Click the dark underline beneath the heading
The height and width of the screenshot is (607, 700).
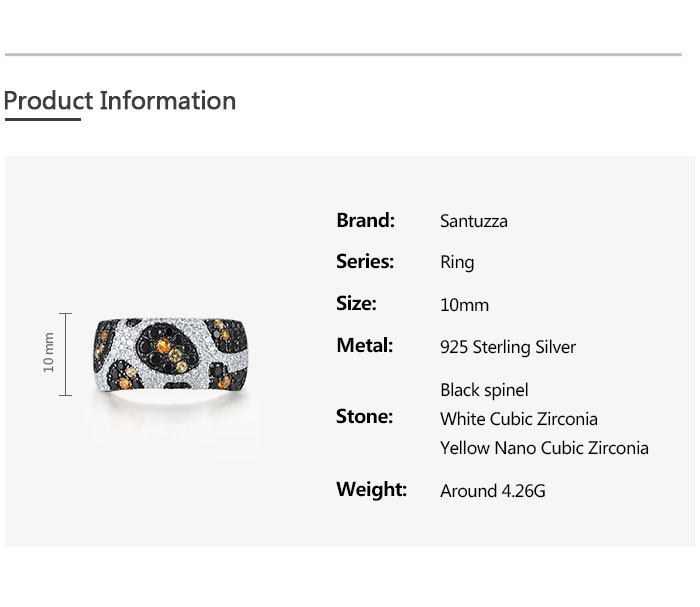coord(42,119)
